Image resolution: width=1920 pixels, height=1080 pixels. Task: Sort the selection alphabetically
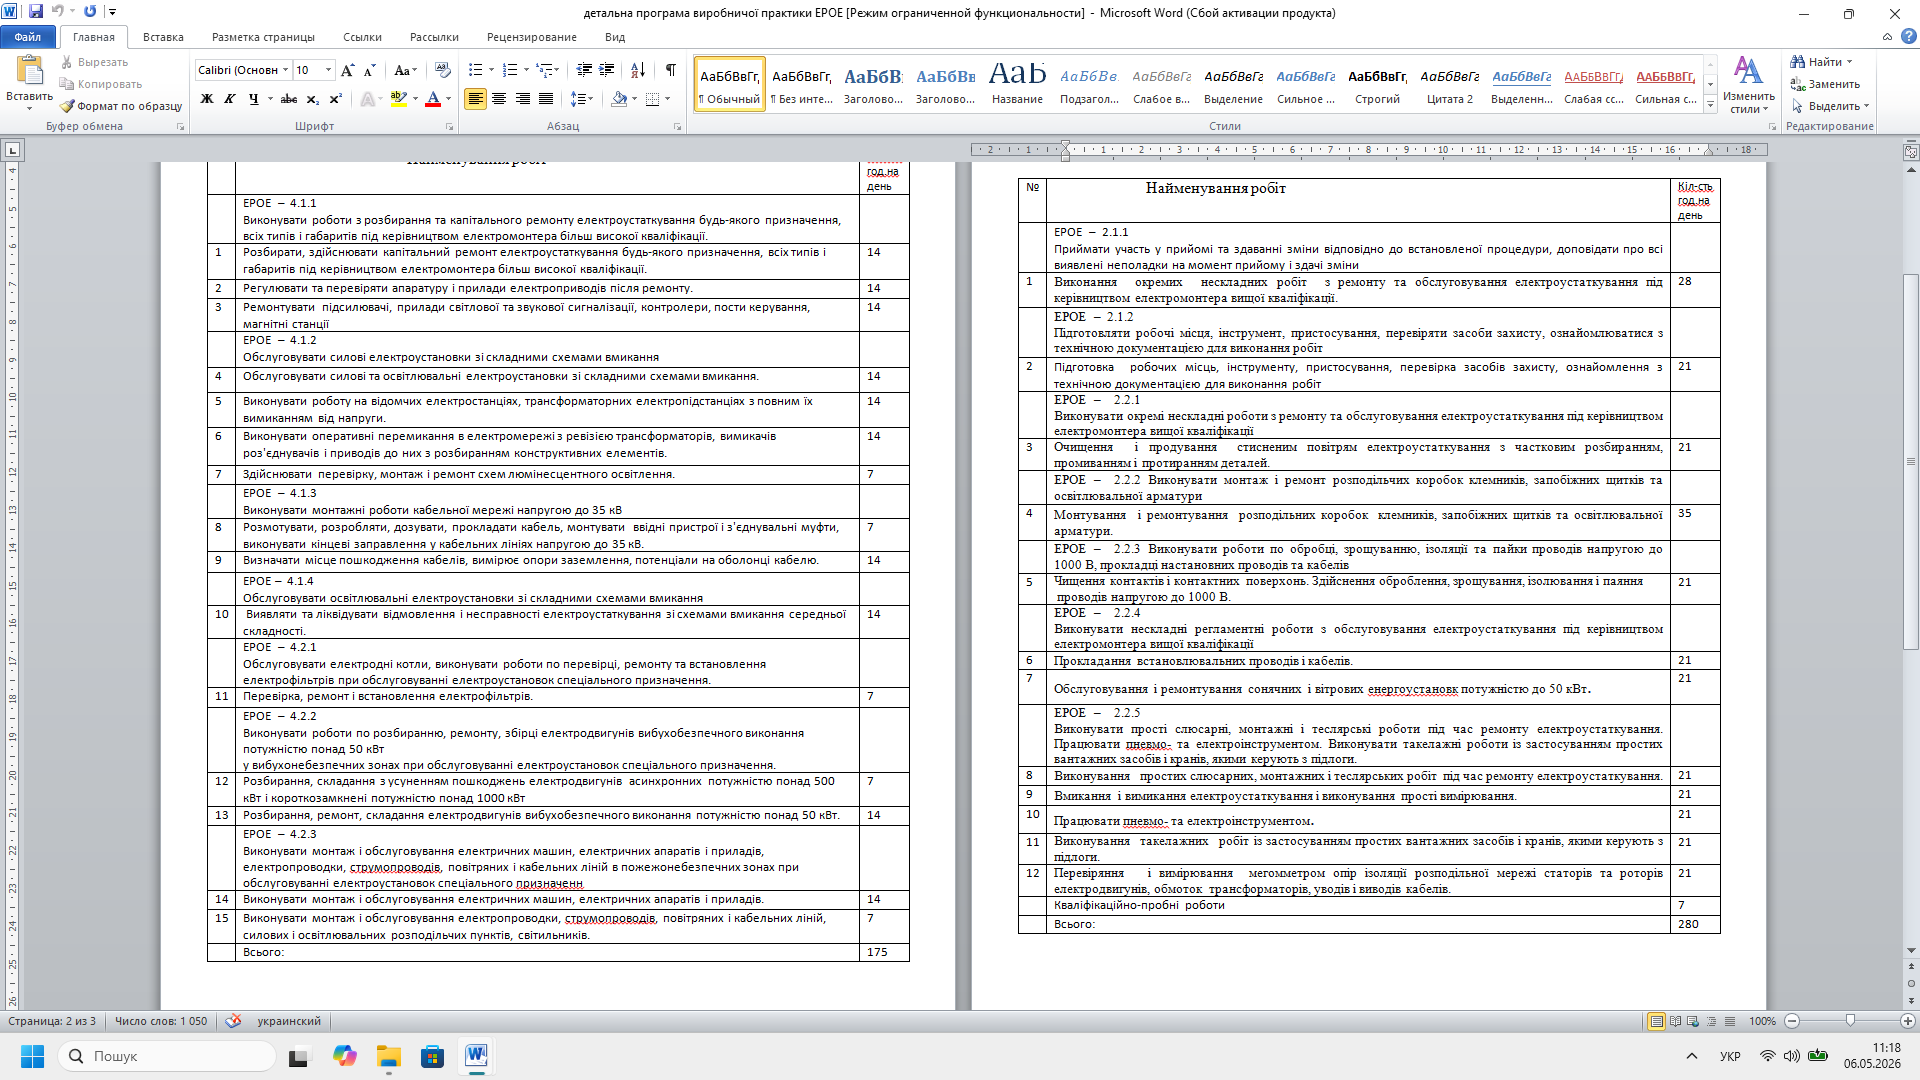638,70
